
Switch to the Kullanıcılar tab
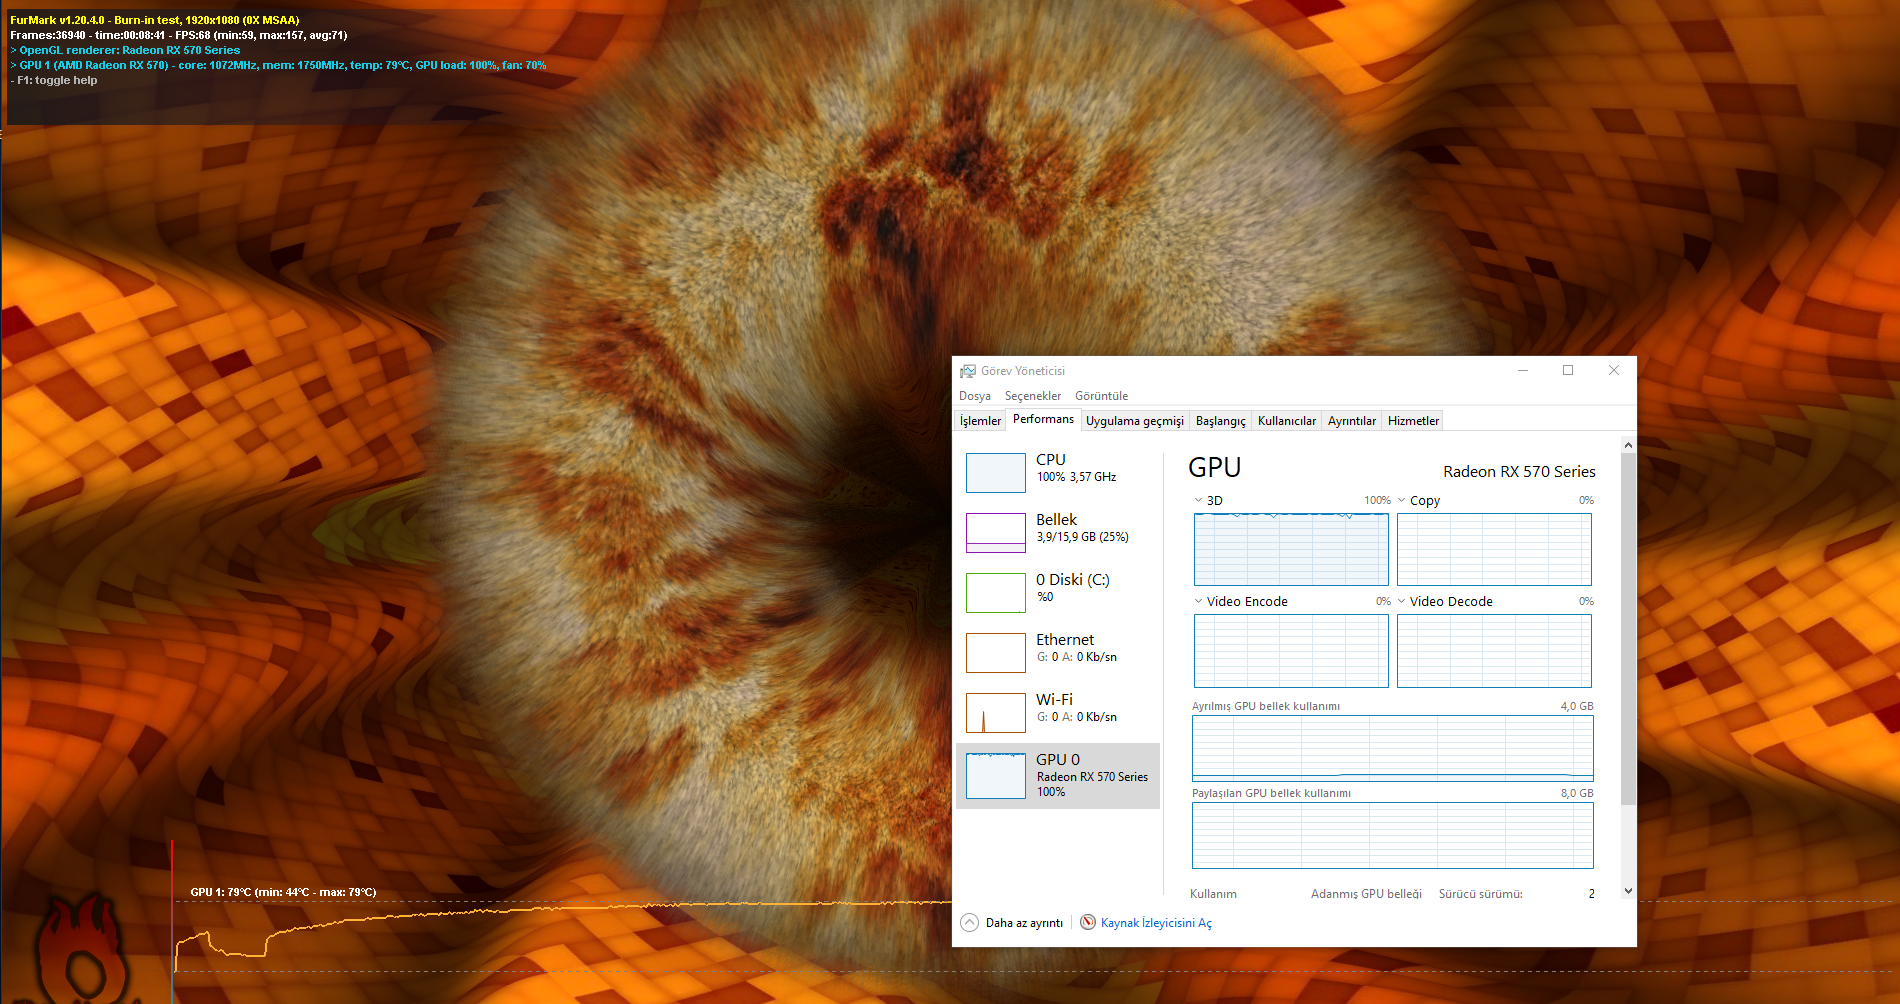pyautogui.click(x=1287, y=421)
